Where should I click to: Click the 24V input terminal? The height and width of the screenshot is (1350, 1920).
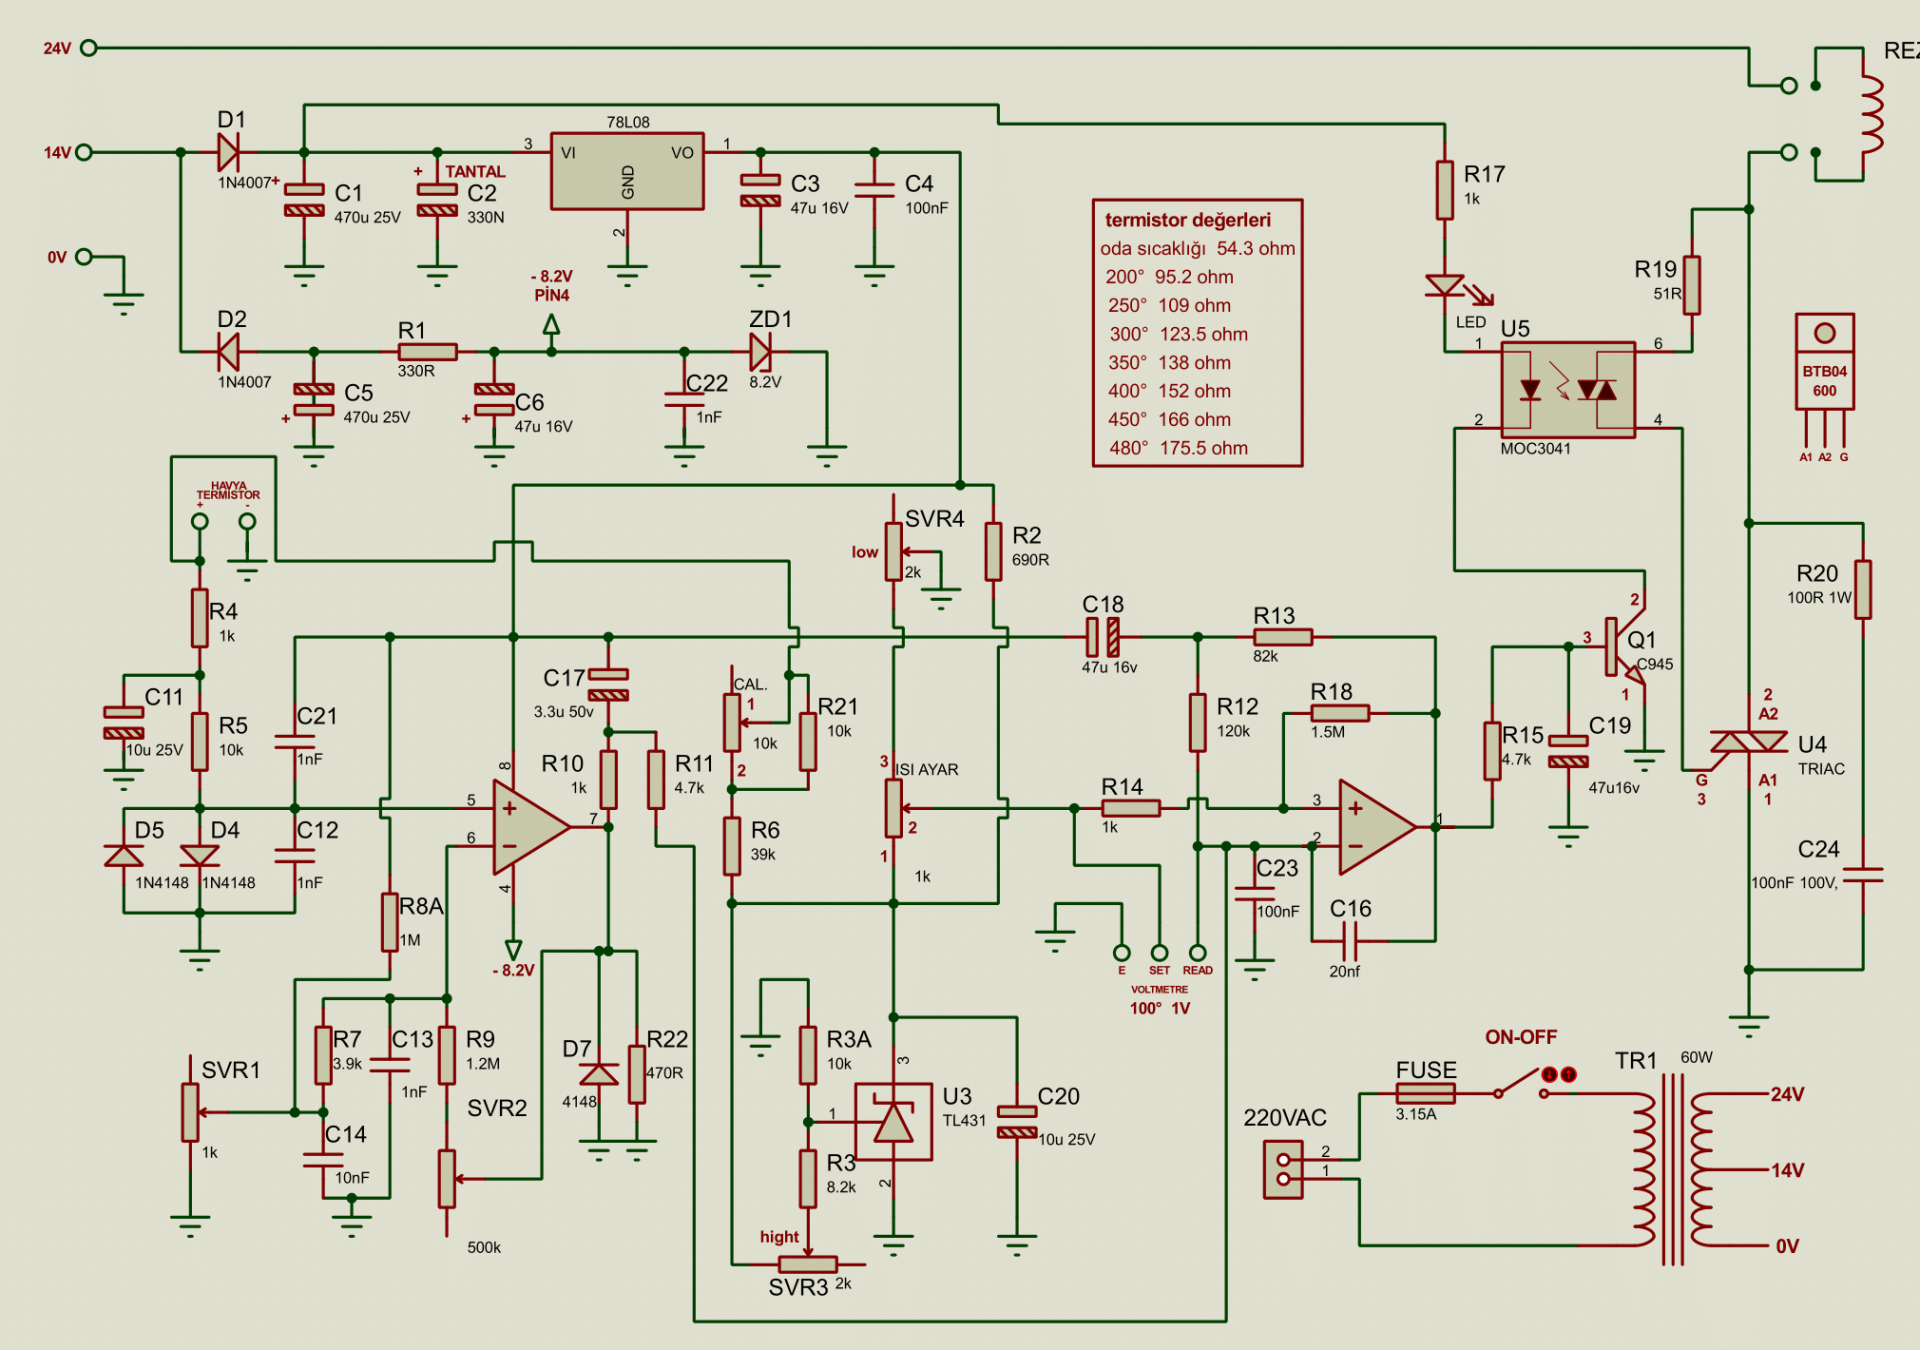[88, 48]
